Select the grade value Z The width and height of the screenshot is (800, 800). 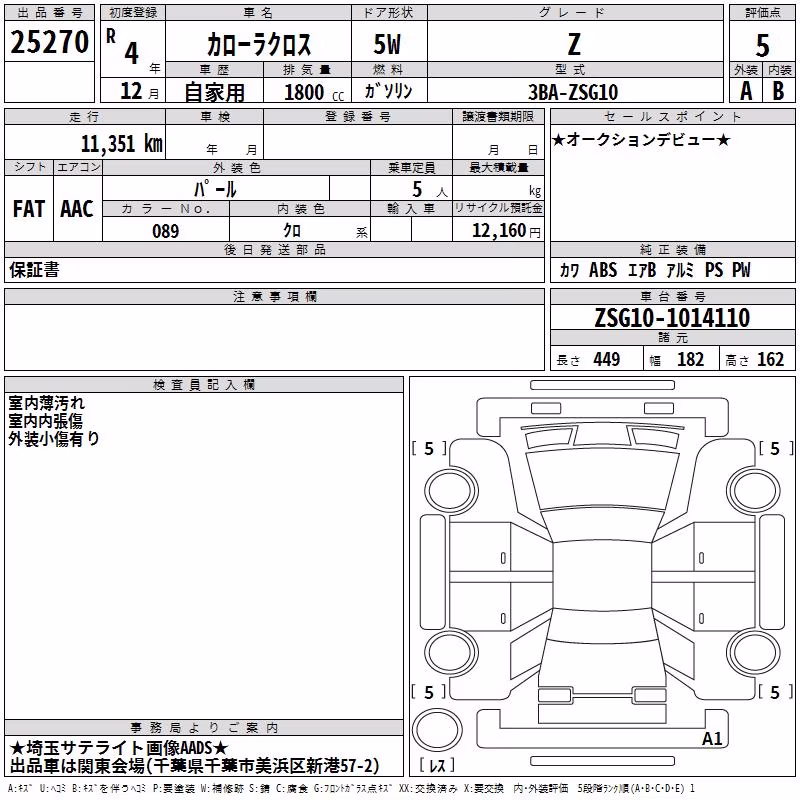[x=574, y=44]
